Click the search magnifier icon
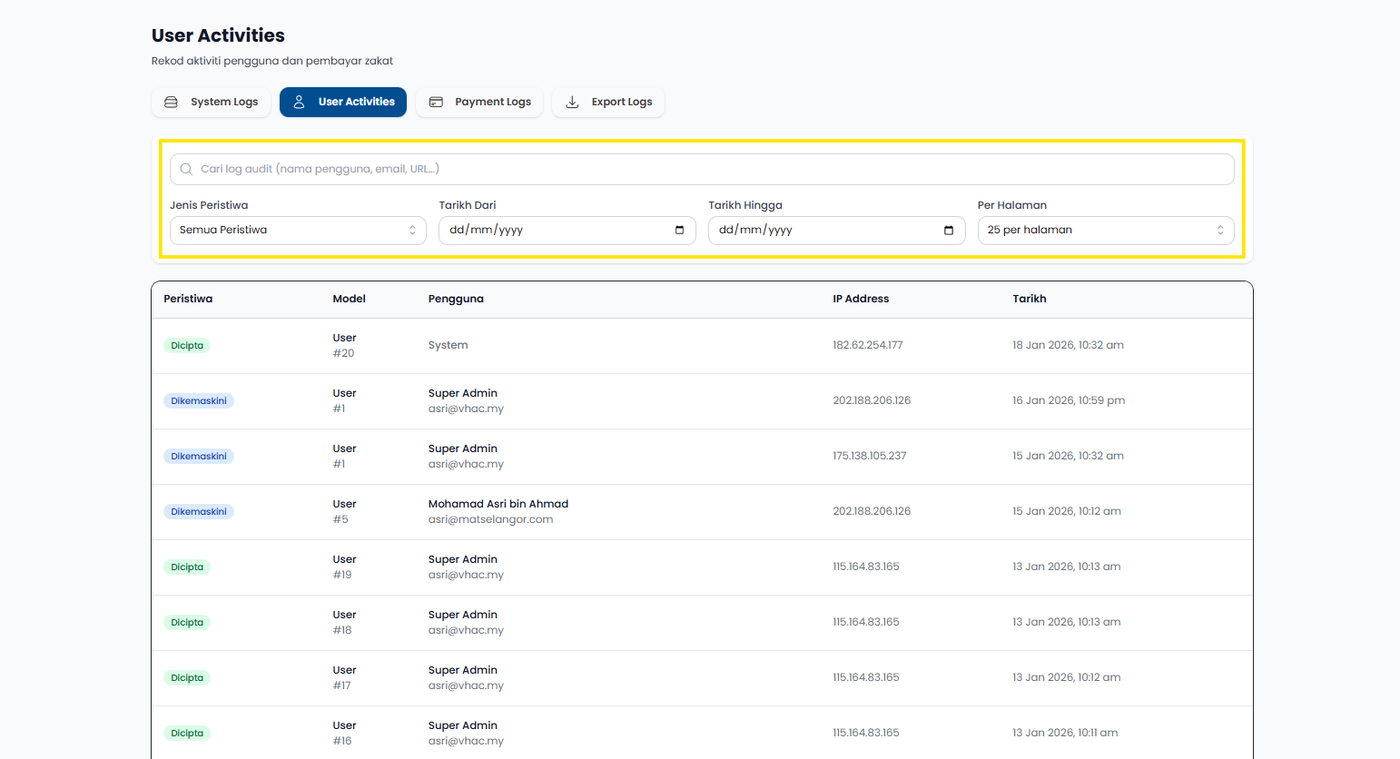This screenshot has width=1400, height=759. coord(186,169)
